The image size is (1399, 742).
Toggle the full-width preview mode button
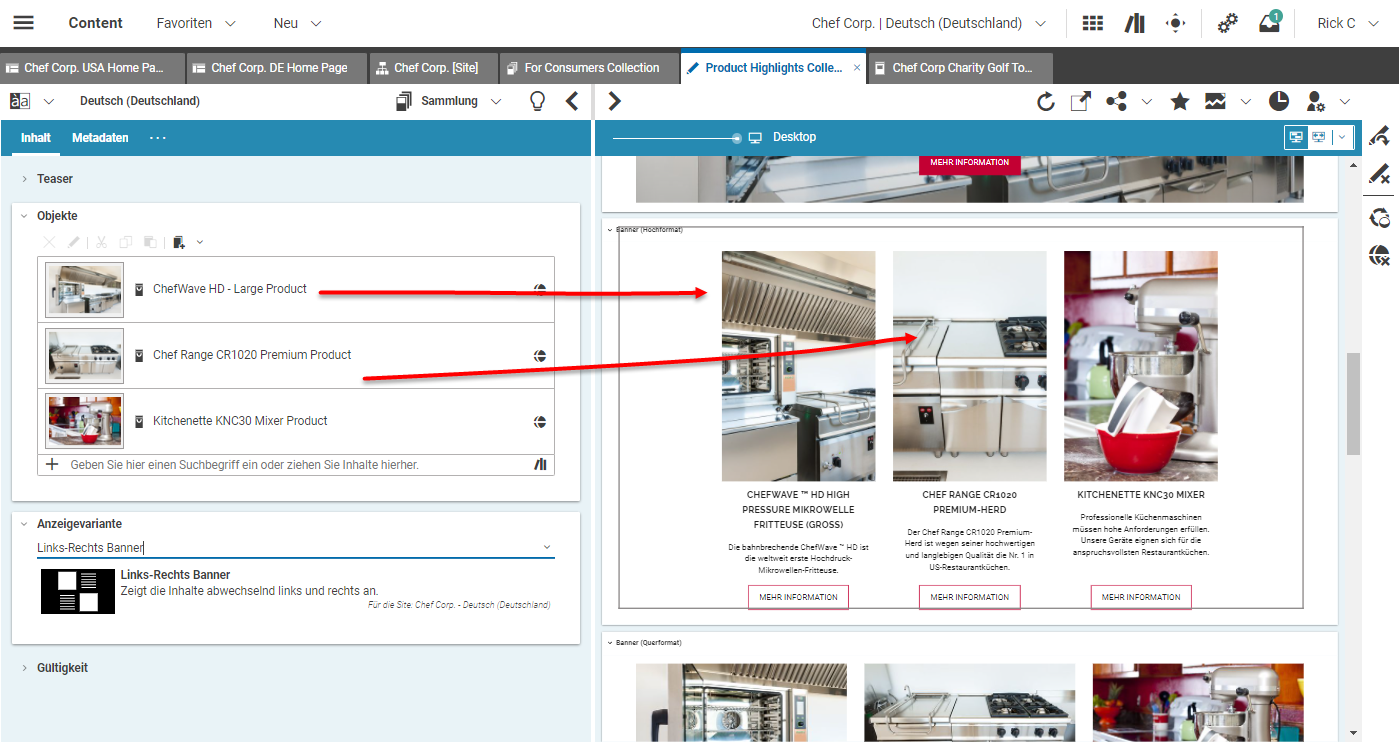pyautogui.click(x=1319, y=137)
